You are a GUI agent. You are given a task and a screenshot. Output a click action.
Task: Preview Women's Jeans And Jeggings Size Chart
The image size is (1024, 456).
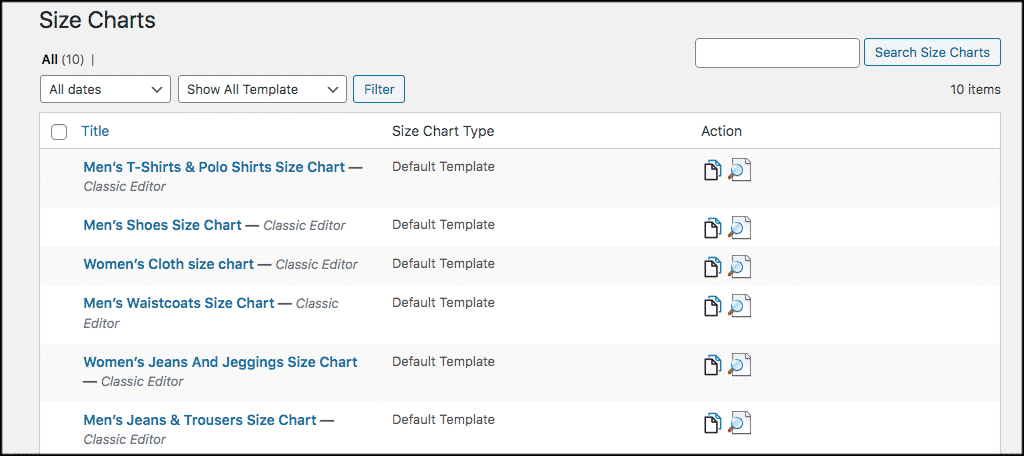(x=739, y=365)
